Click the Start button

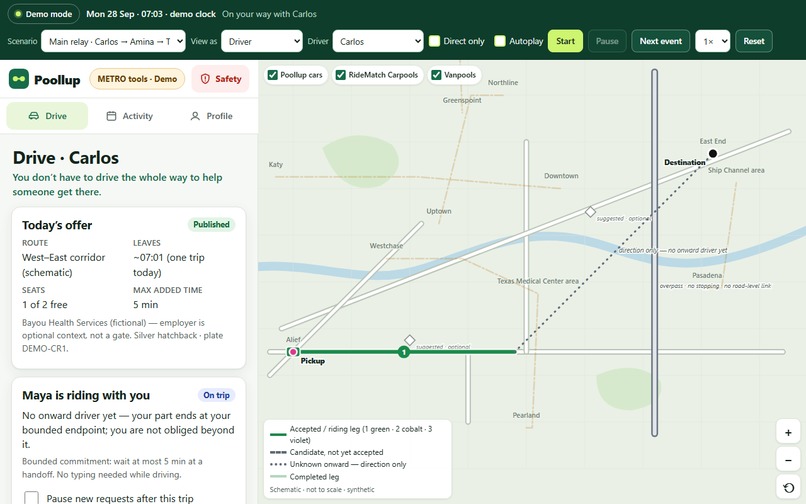point(565,41)
